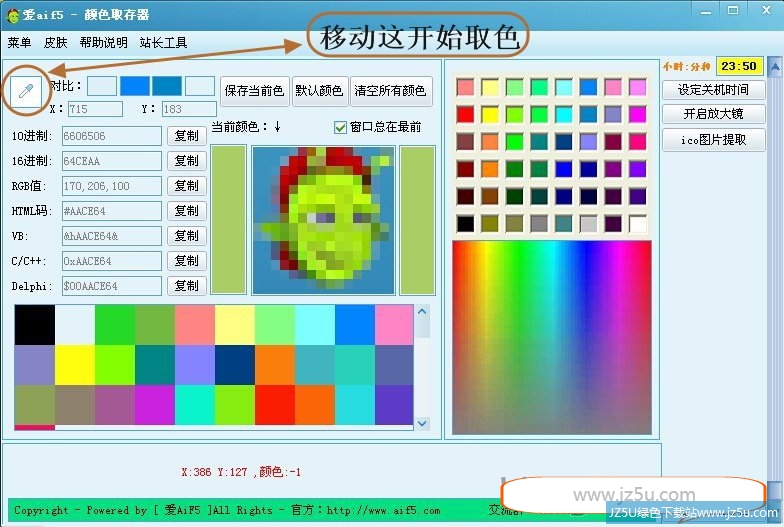
Task: Click the RGB值 field showing 170,206,100
Action: [112, 186]
